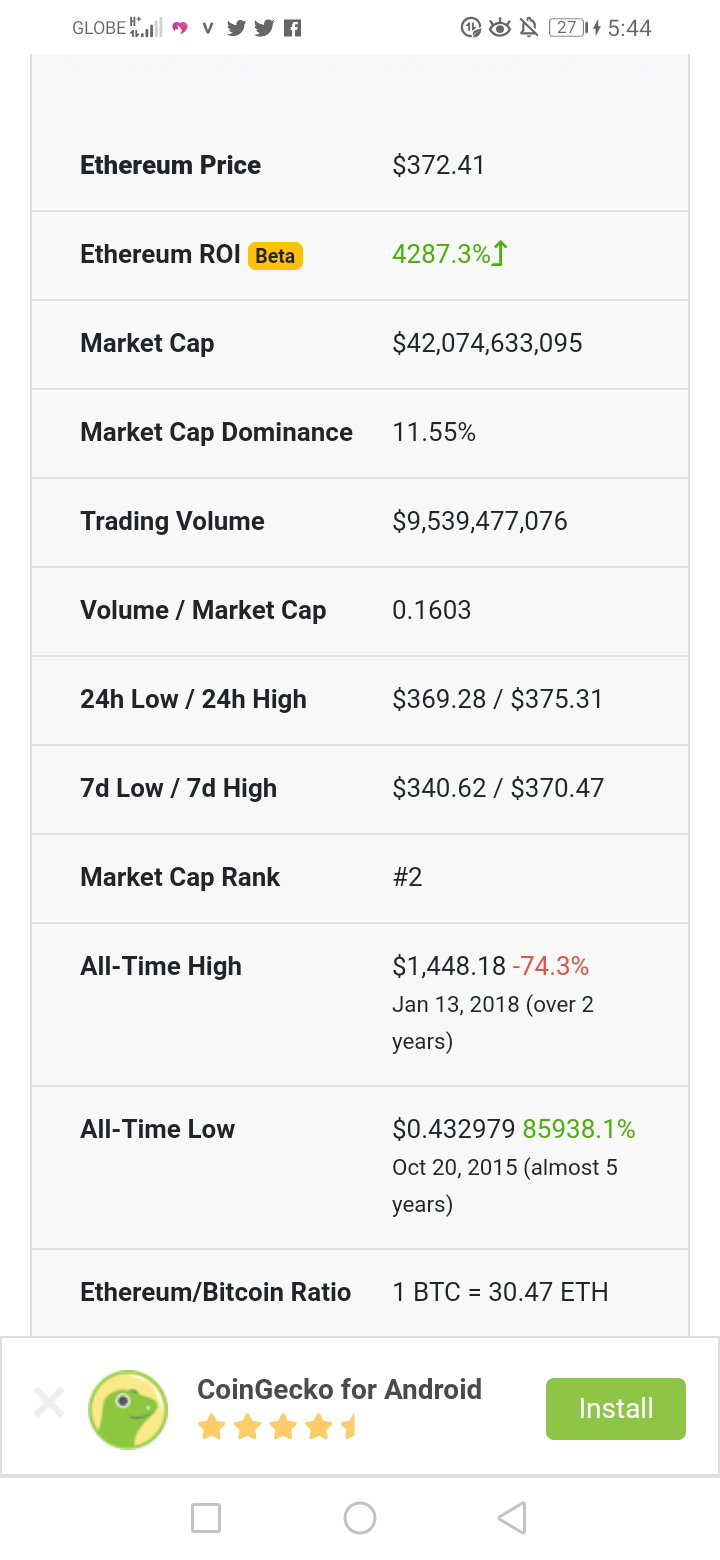The height and width of the screenshot is (1560, 720).
Task: Open recent apps via square button
Action: [206, 1518]
